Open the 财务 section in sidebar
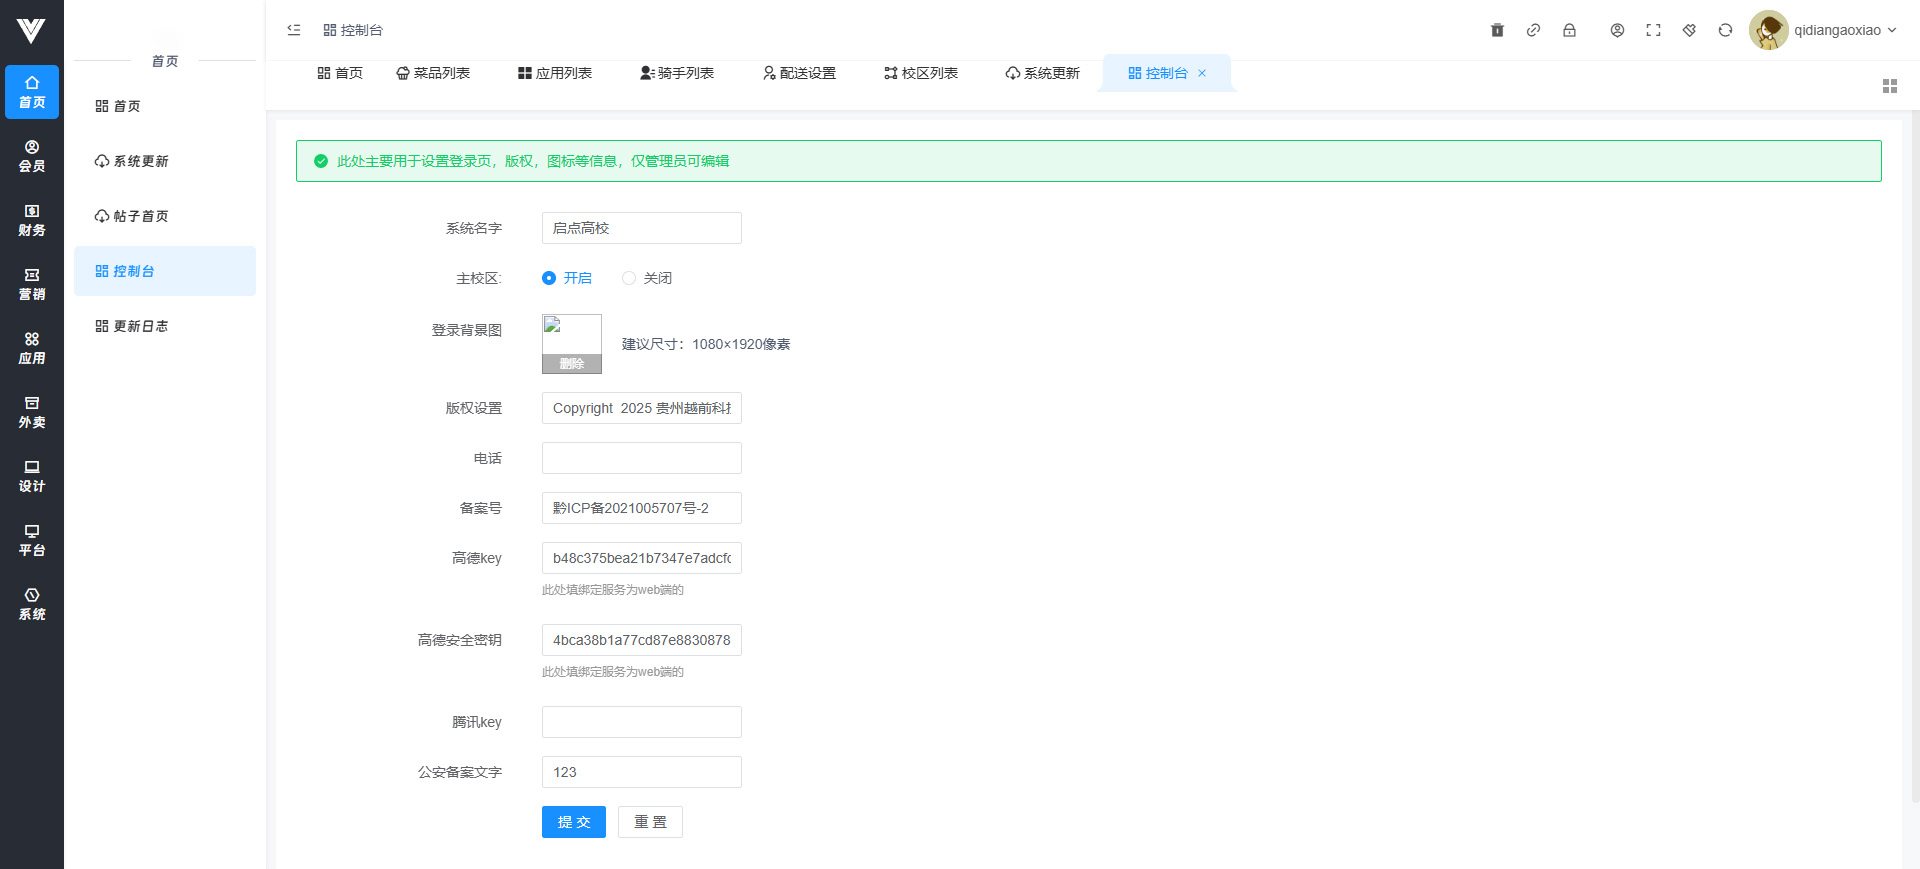 (x=32, y=220)
